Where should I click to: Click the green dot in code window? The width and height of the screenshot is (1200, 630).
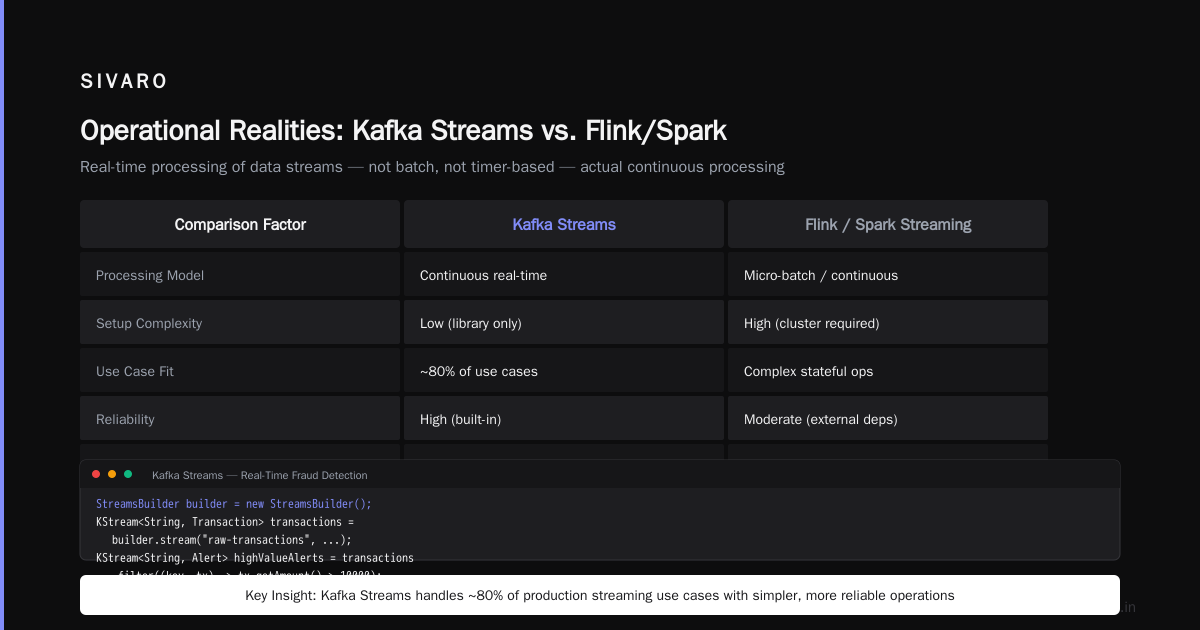128,474
